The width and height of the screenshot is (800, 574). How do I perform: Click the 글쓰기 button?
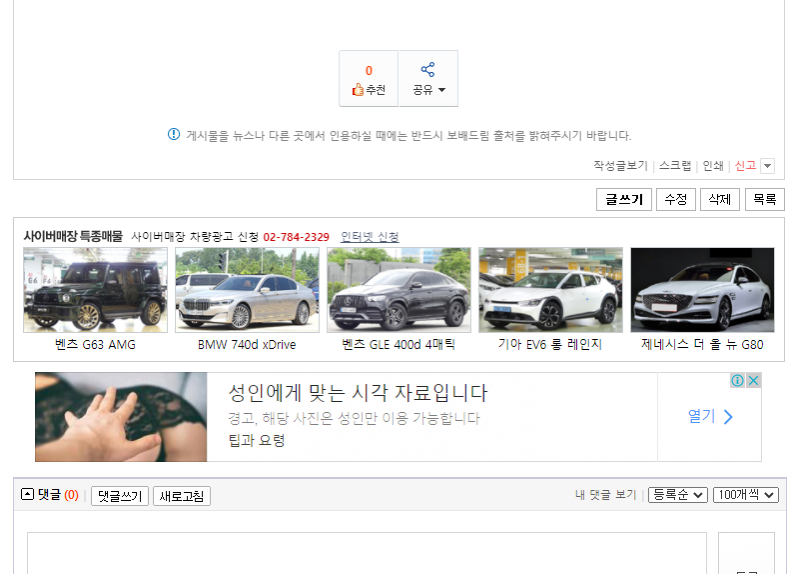click(x=623, y=199)
